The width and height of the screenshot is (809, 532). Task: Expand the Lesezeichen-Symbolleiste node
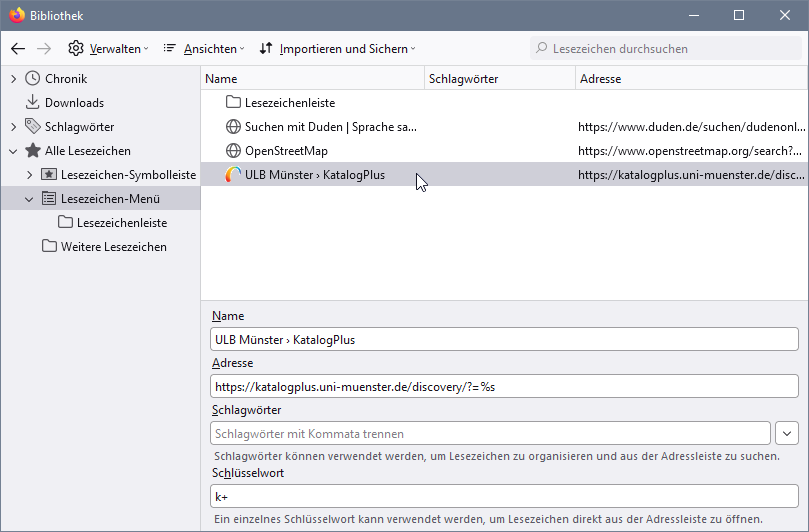pos(29,175)
